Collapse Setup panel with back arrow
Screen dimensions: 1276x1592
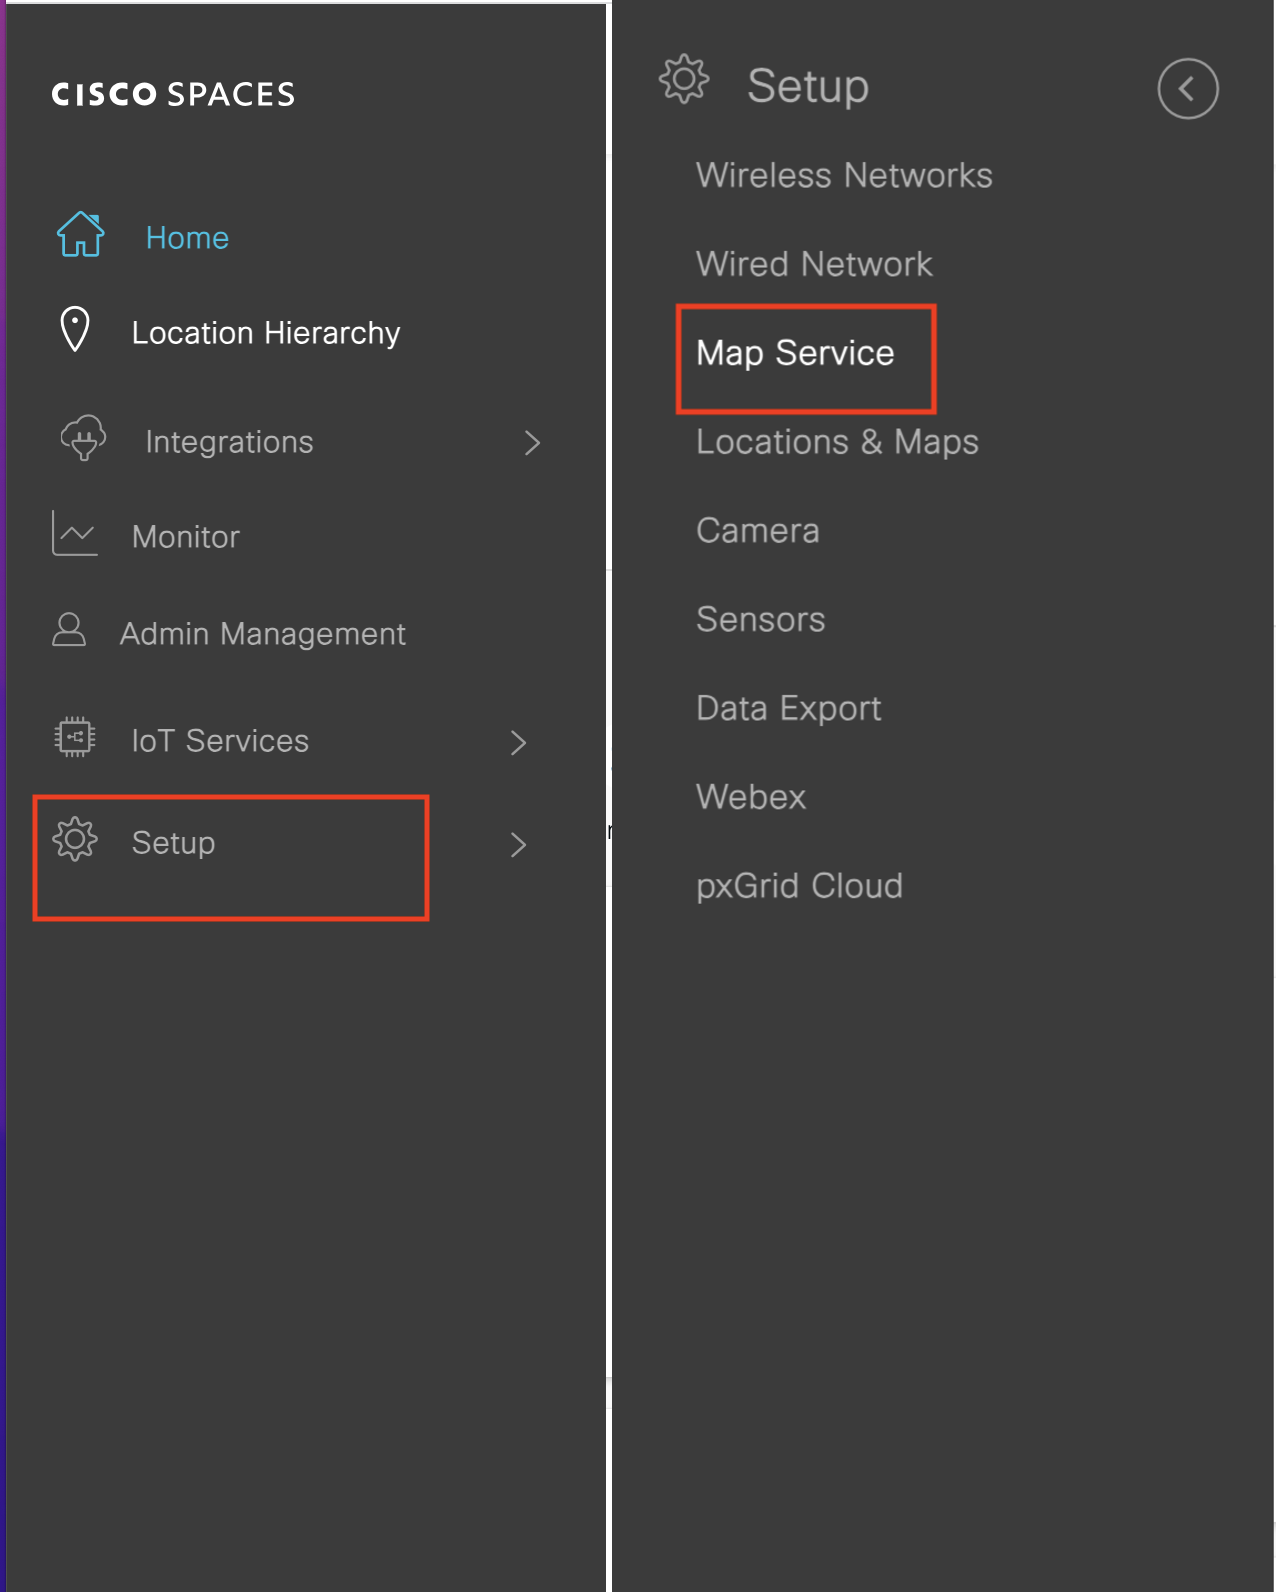[x=1187, y=89]
